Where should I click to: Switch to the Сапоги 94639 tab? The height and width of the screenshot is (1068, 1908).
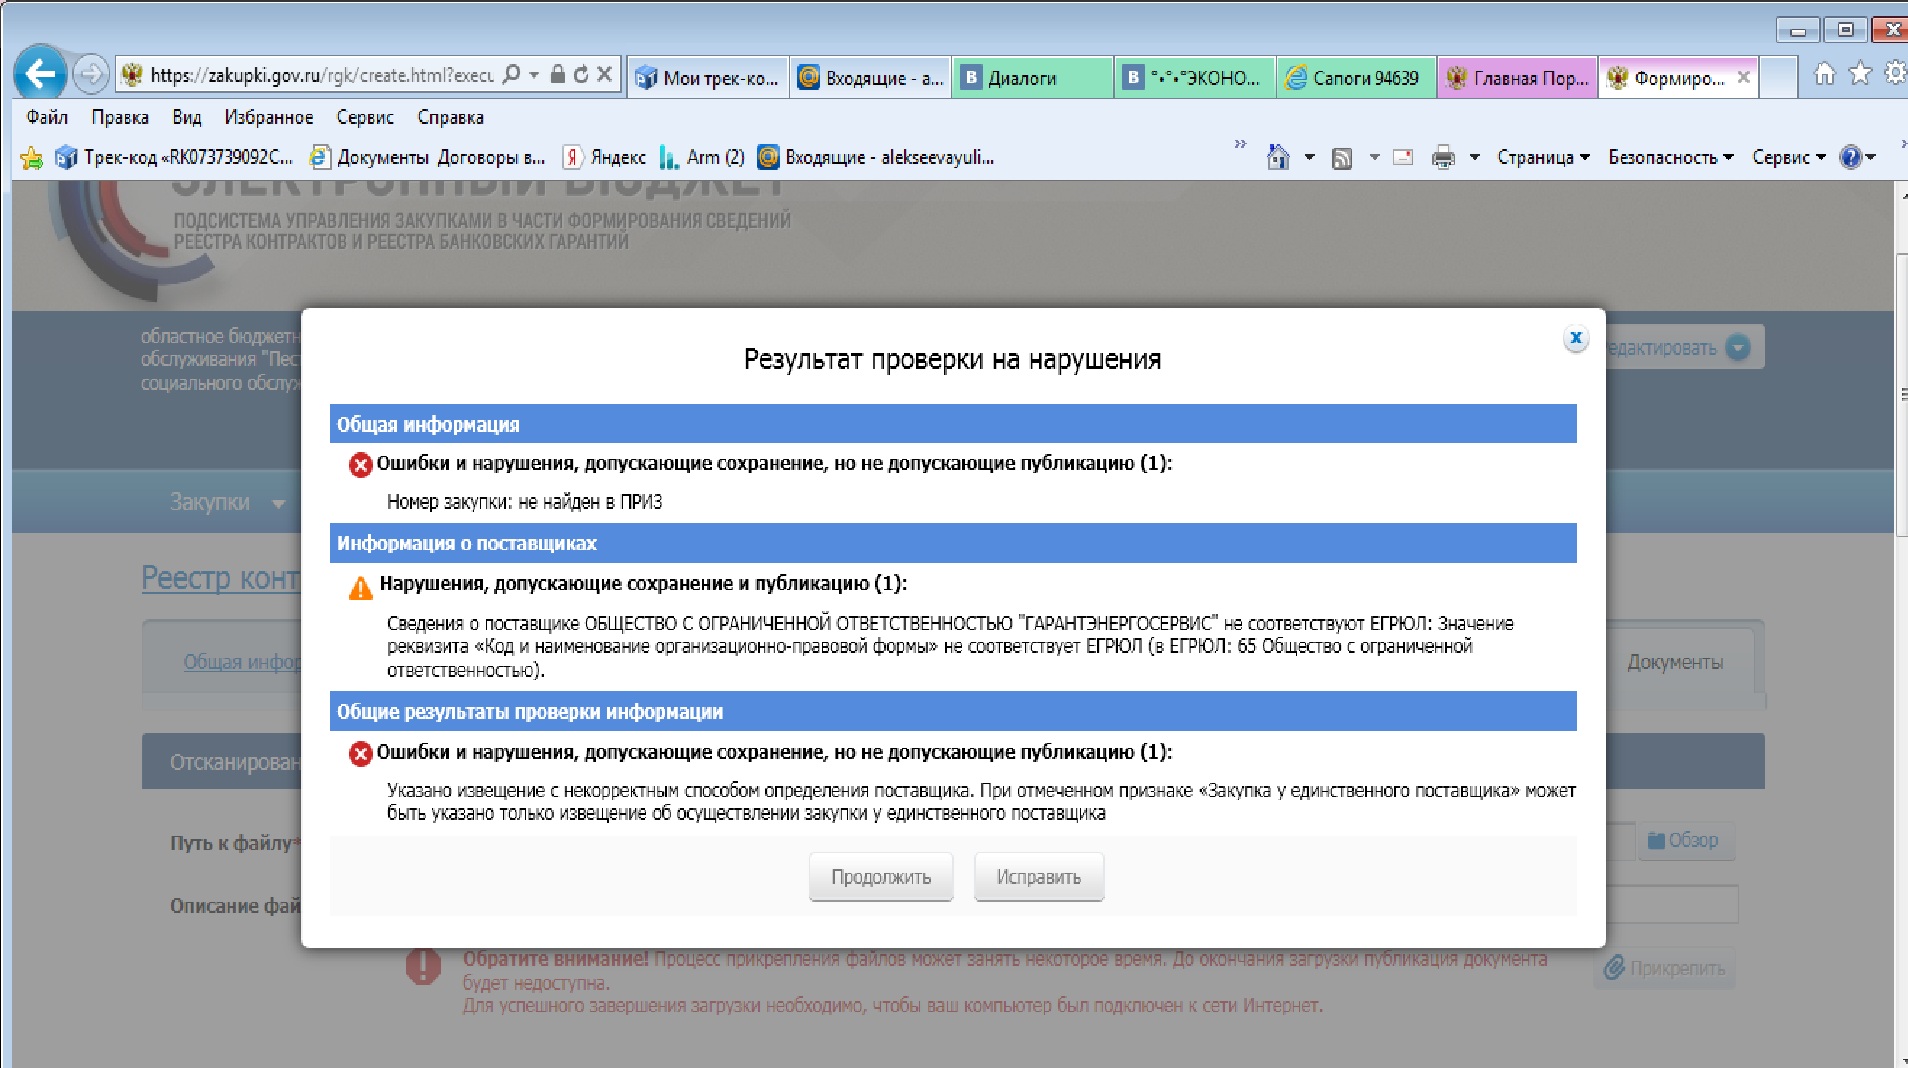1356,78
